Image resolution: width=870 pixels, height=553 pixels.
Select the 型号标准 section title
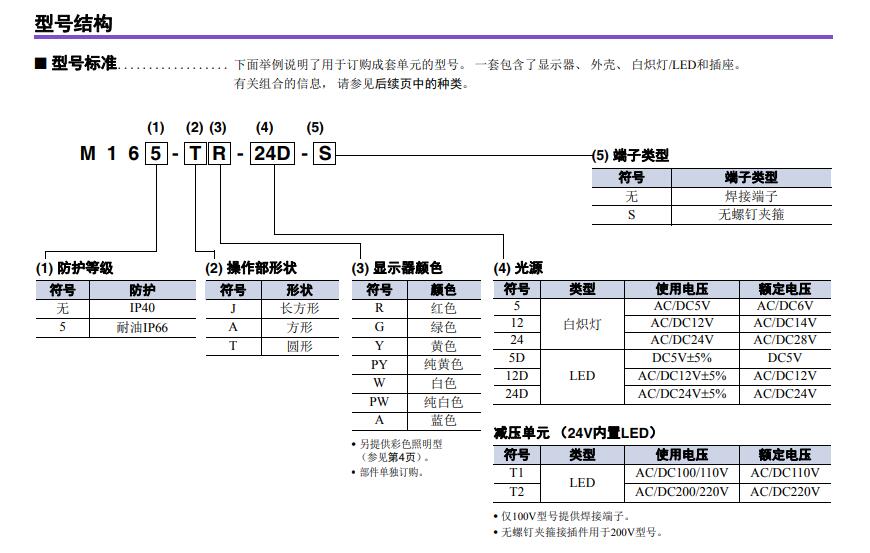pyautogui.click(x=84, y=63)
